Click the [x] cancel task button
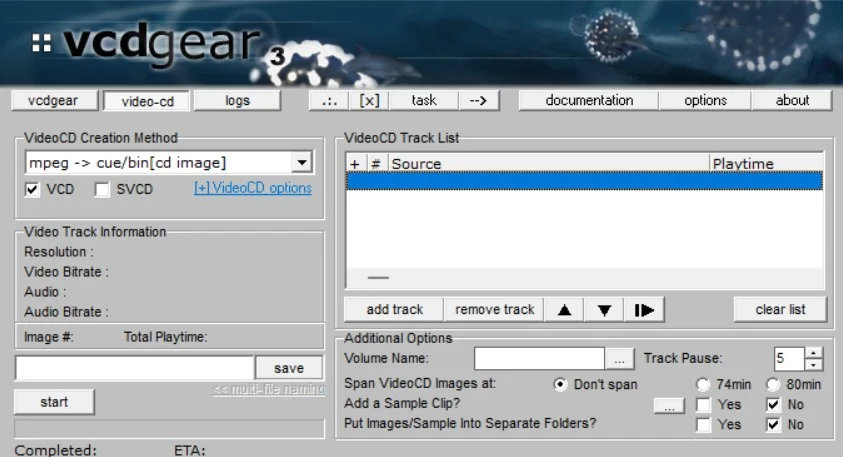Screen dimensions: 843x457 (369, 101)
